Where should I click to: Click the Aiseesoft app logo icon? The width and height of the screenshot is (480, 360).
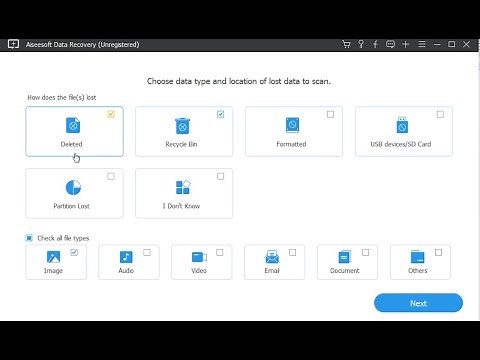click(x=13, y=44)
